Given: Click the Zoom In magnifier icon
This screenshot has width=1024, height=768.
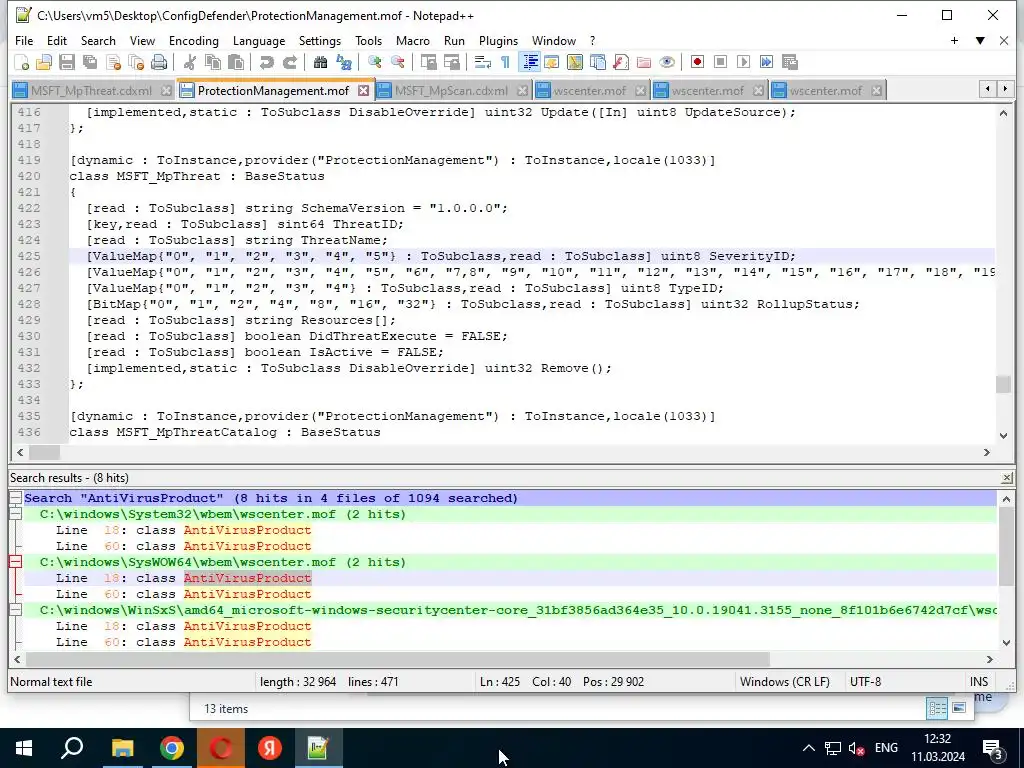Looking at the screenshot, I should pyautogui.click(x=374, y=62).
